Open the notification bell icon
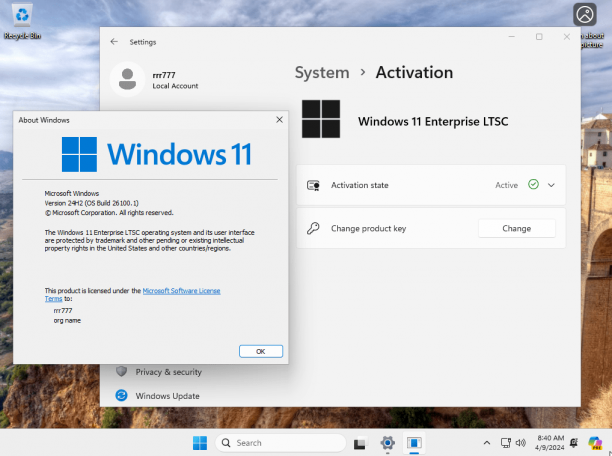Image resolution: width=612 pixels, height=456 pixels. point(574,443)
